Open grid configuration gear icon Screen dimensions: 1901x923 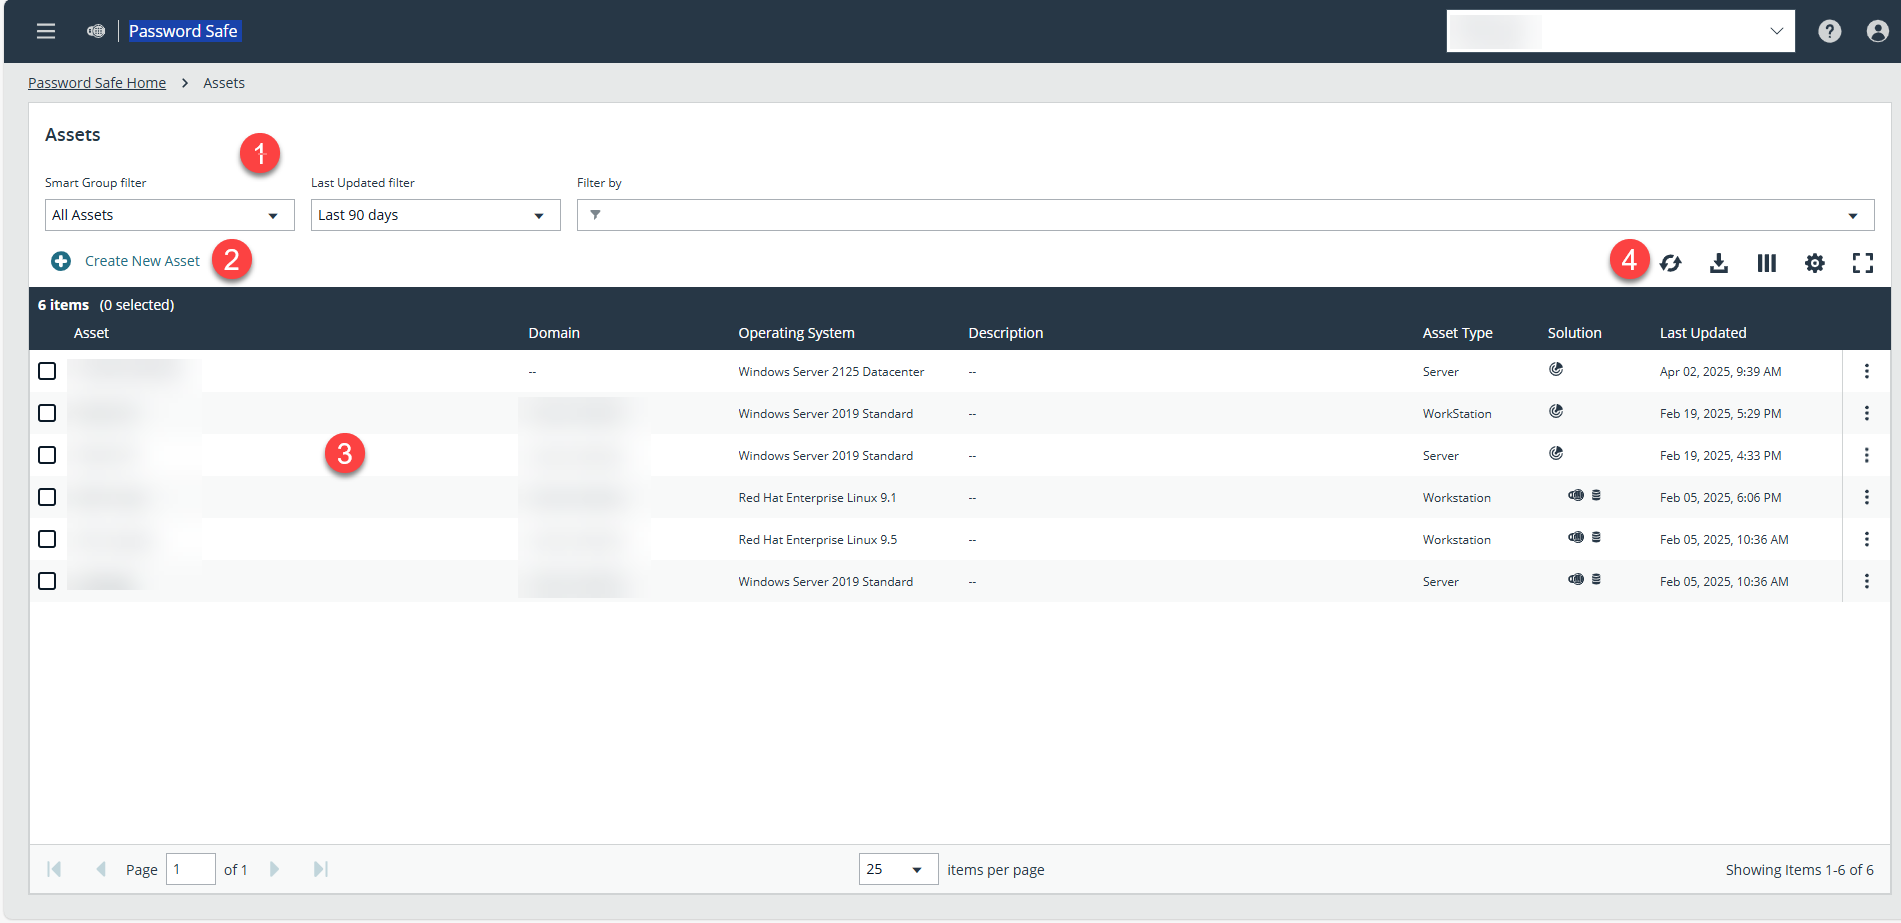1815,263
